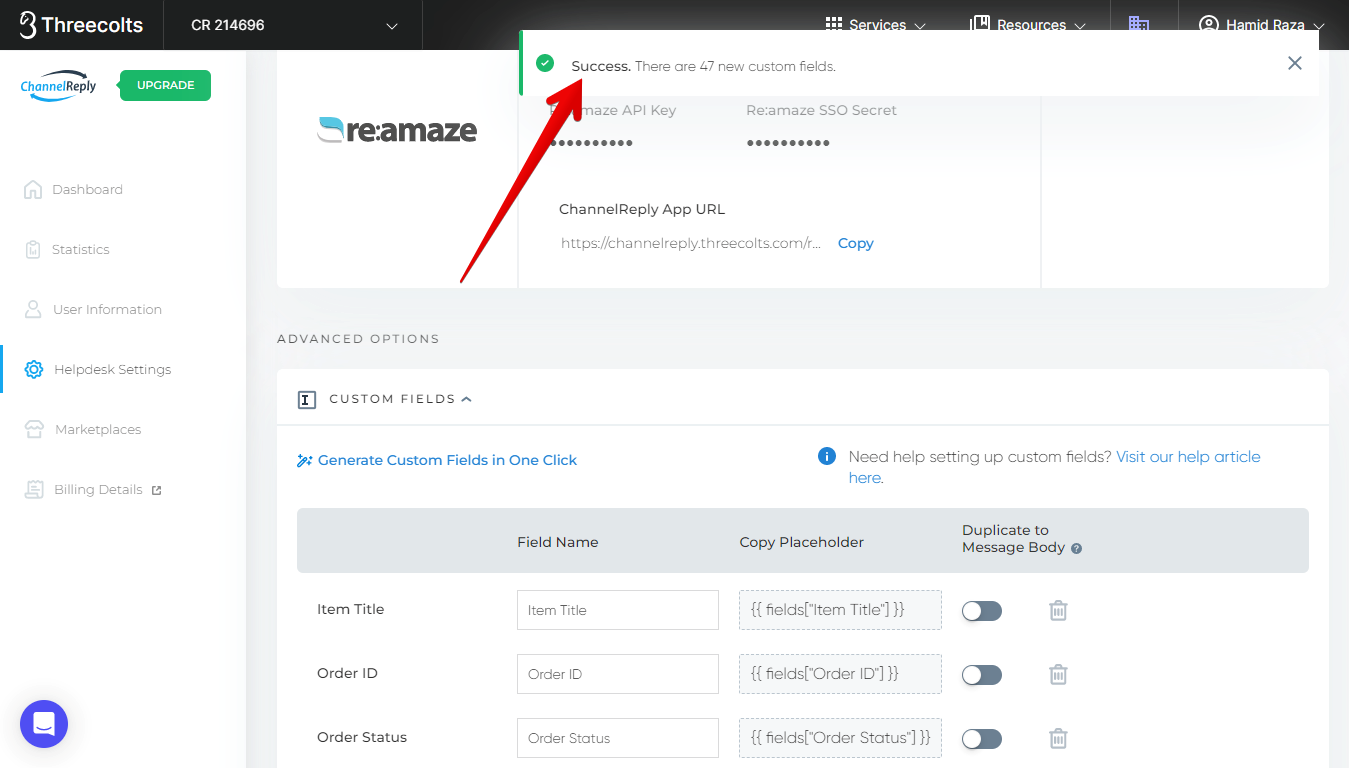The height and width of the screenshot is (768, 1349).
Task: Go to Dashboard
Action: pyautogui.click(x=87, y=189)
